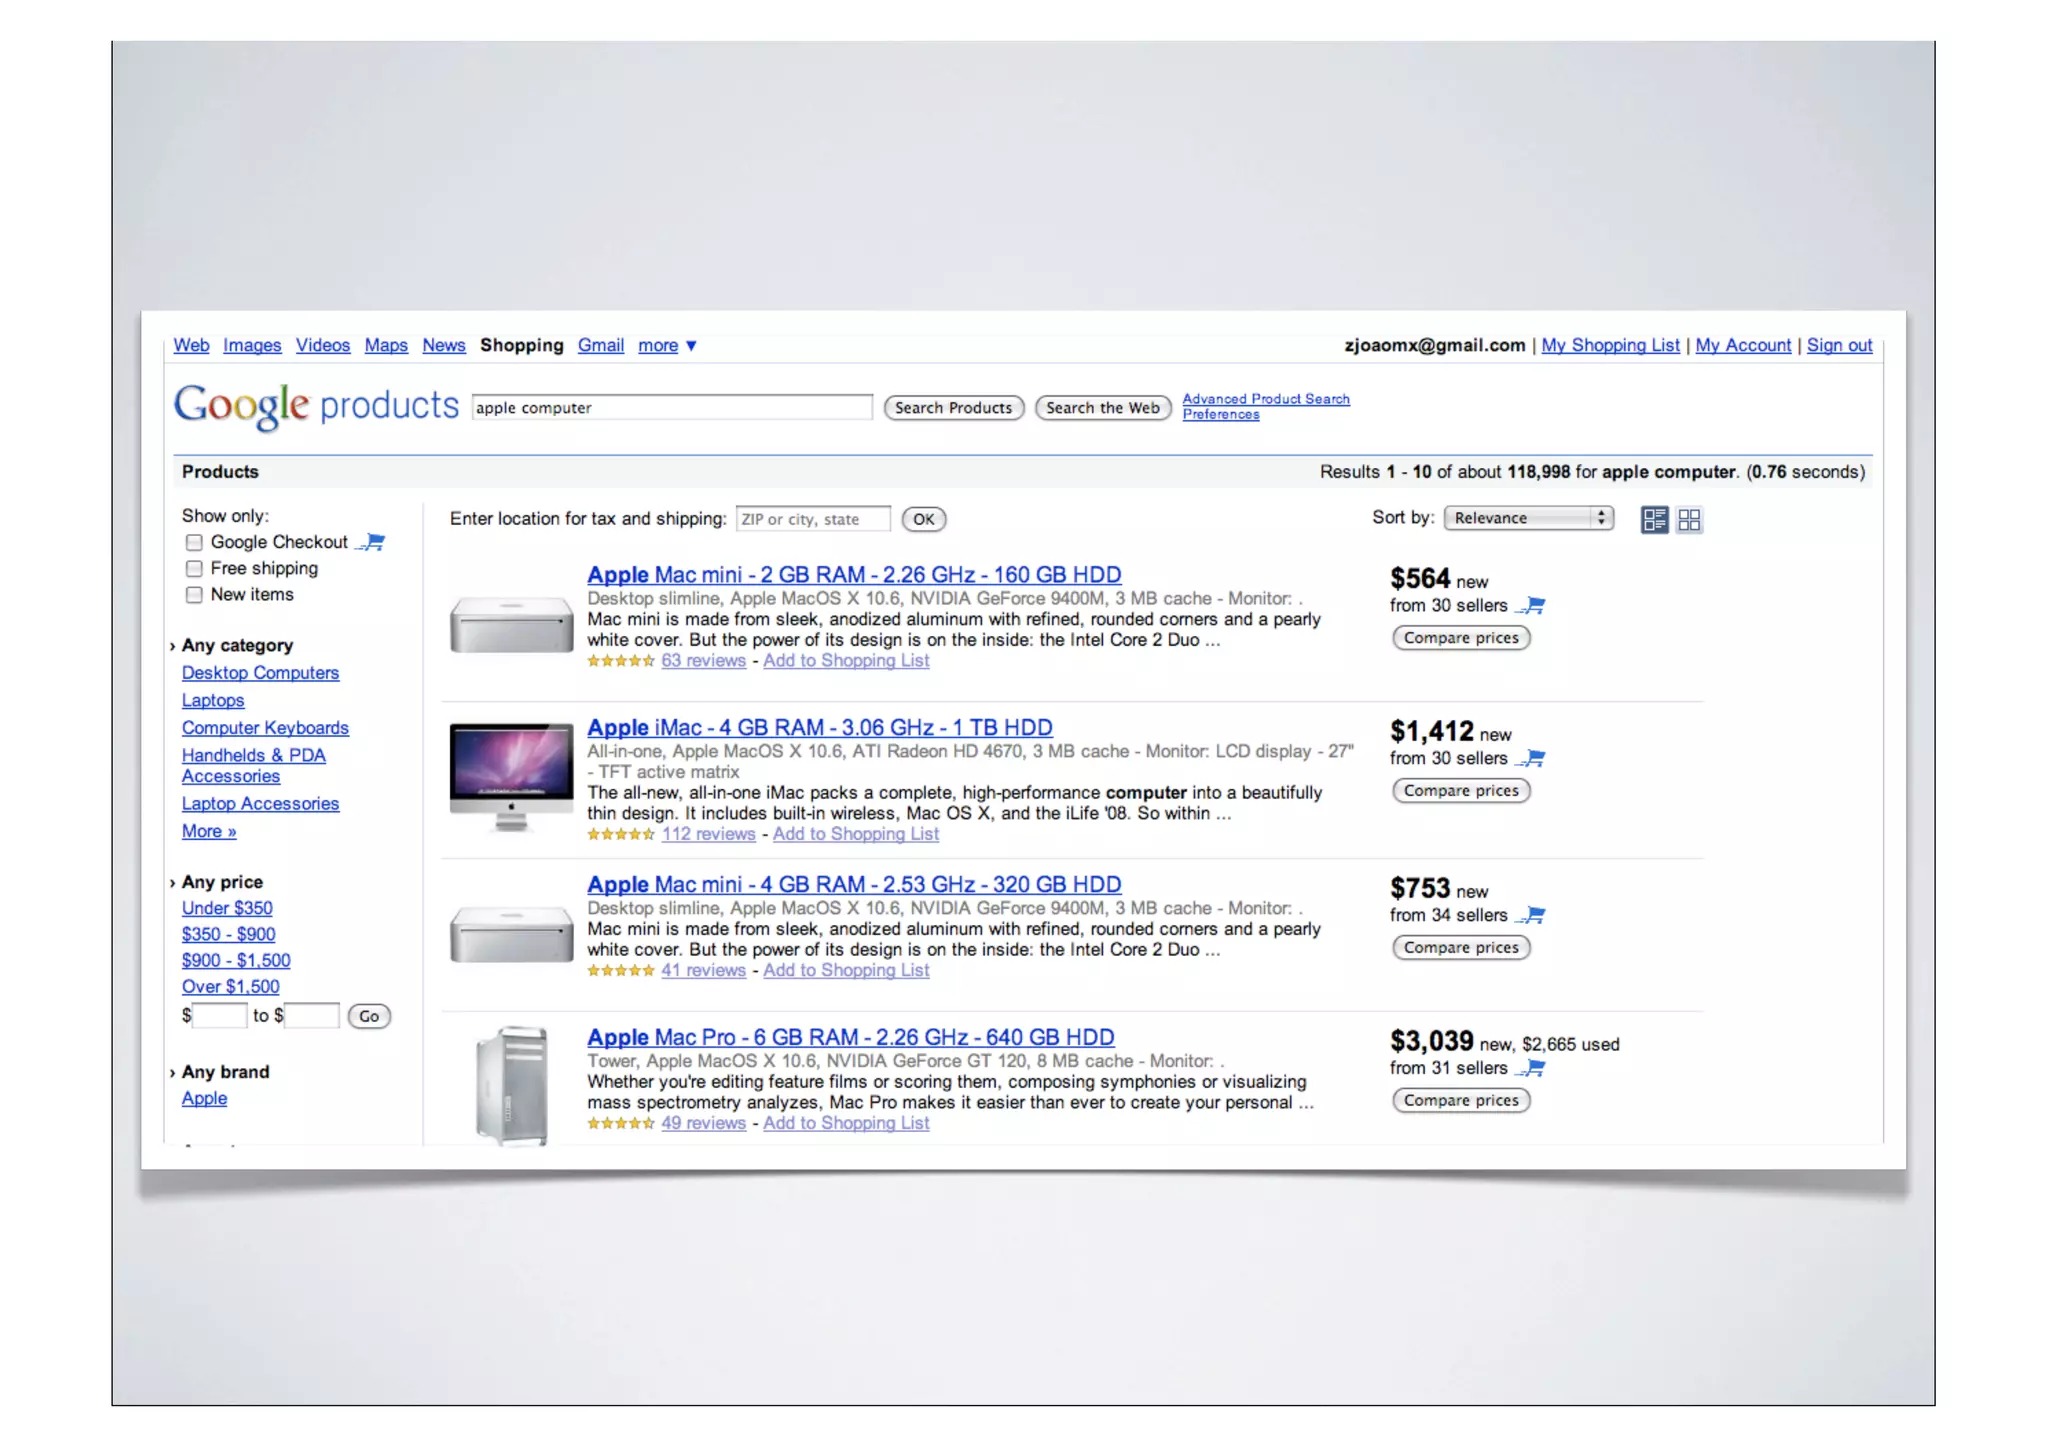This screenshot has height=1447, width=2048.
Task: Click cart icon beside Mac Pro's 31 sellers
Action: [x=1531, y=1068]
